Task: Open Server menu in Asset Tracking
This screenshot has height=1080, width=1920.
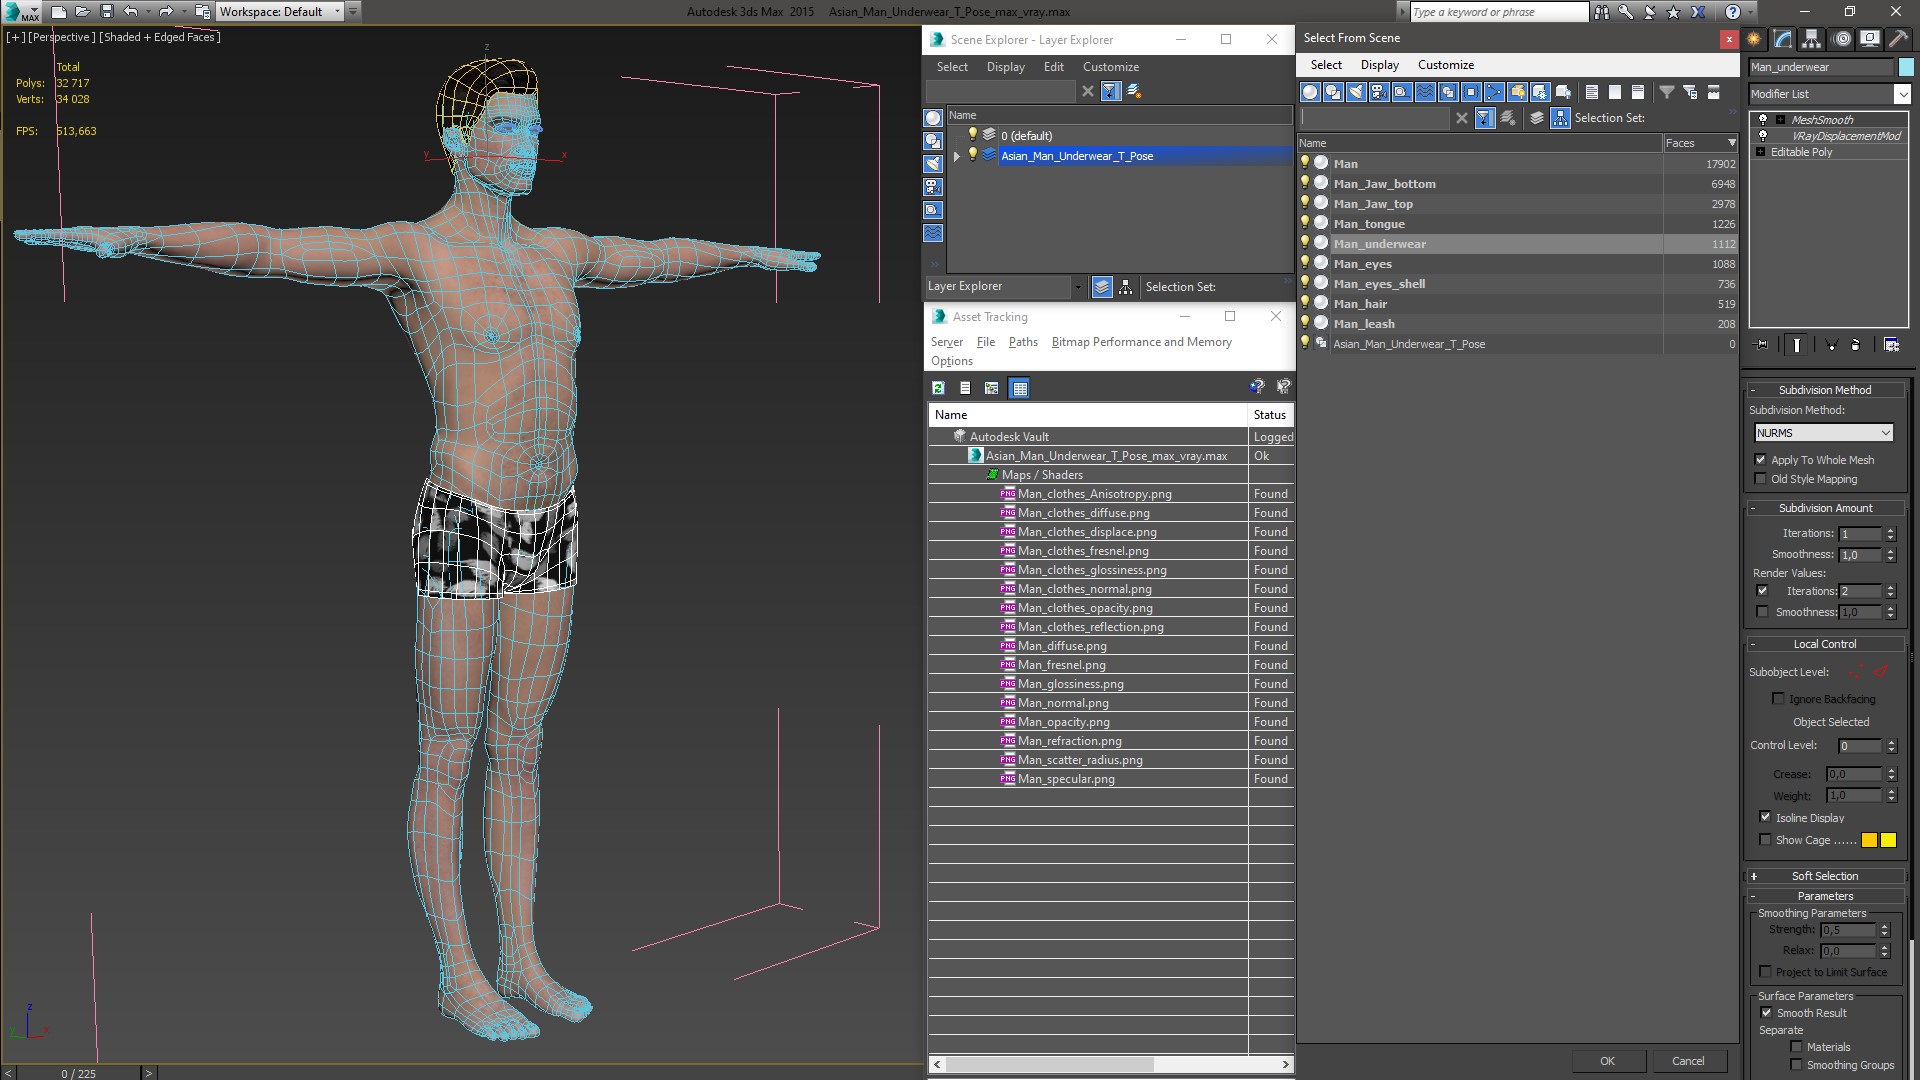Action: pyautogui.click(x=946, y=342)
